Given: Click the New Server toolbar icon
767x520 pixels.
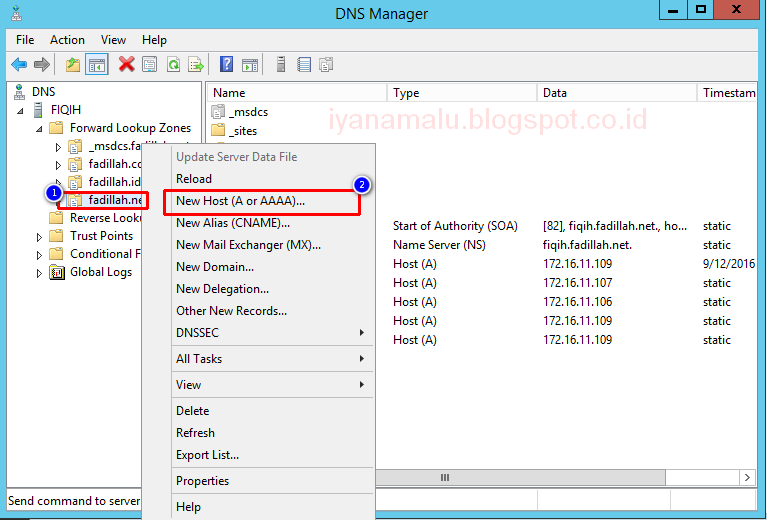Looking at the screenshot, I should 281,64.
